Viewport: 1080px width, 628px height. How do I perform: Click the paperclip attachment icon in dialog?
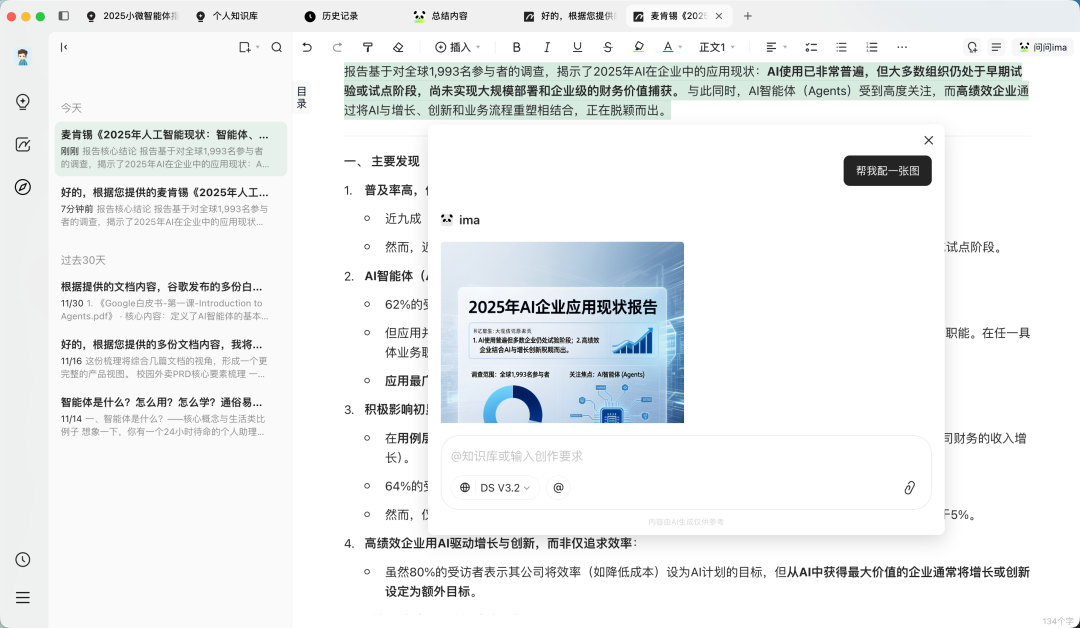pos(909,488)
